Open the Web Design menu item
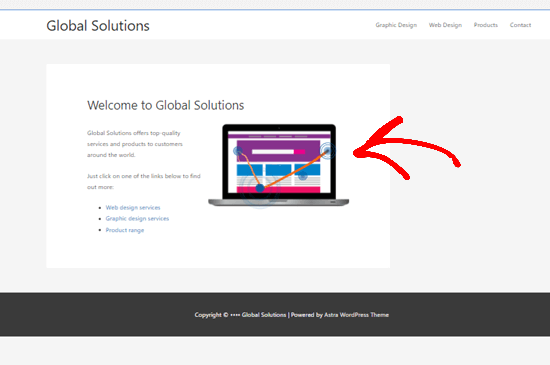Image resolution: width=550 pixels, height=365 pixels. pos(445,25)
